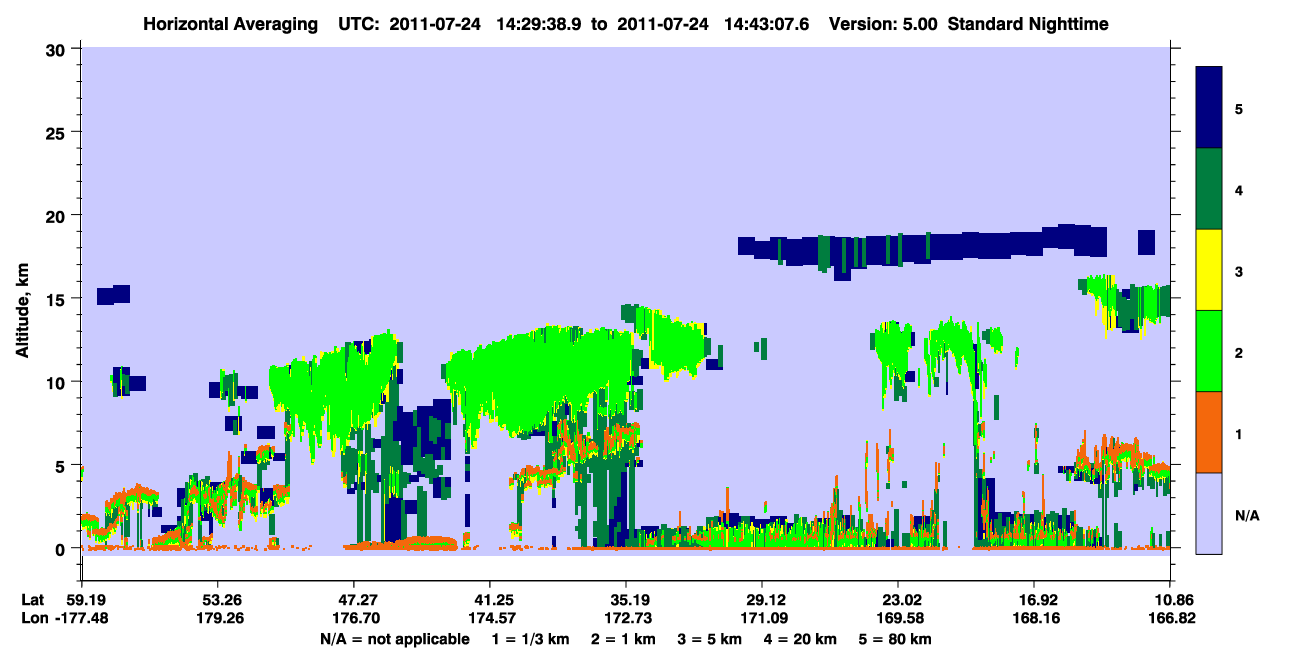Viewport: 1300px width, 667px height.
Task: Click the colorbar label 'N/A'
Action: point(1247,515)
